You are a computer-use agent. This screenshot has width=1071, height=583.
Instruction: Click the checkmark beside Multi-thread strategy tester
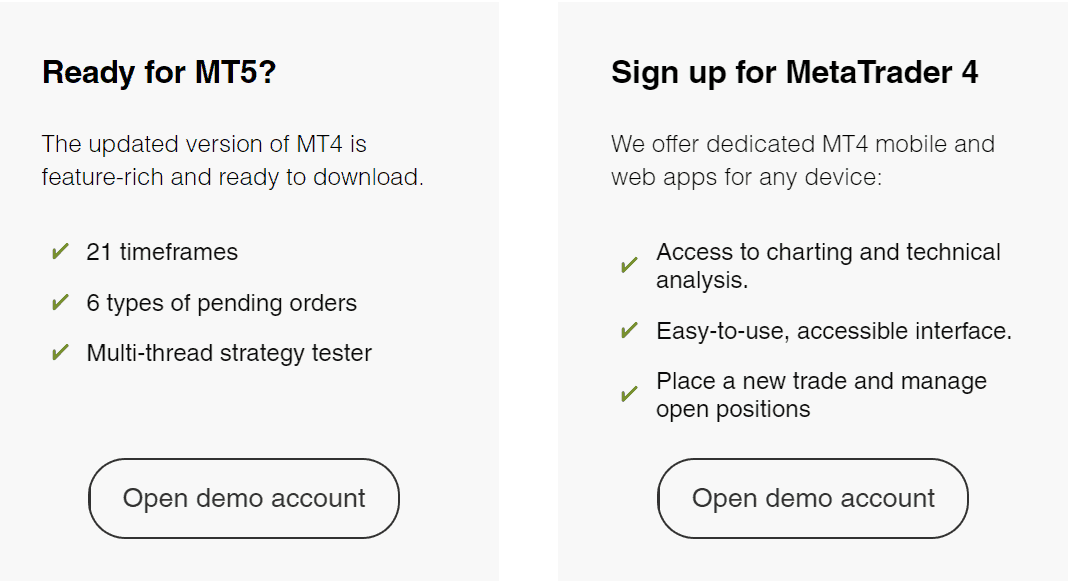pos(60,352)
